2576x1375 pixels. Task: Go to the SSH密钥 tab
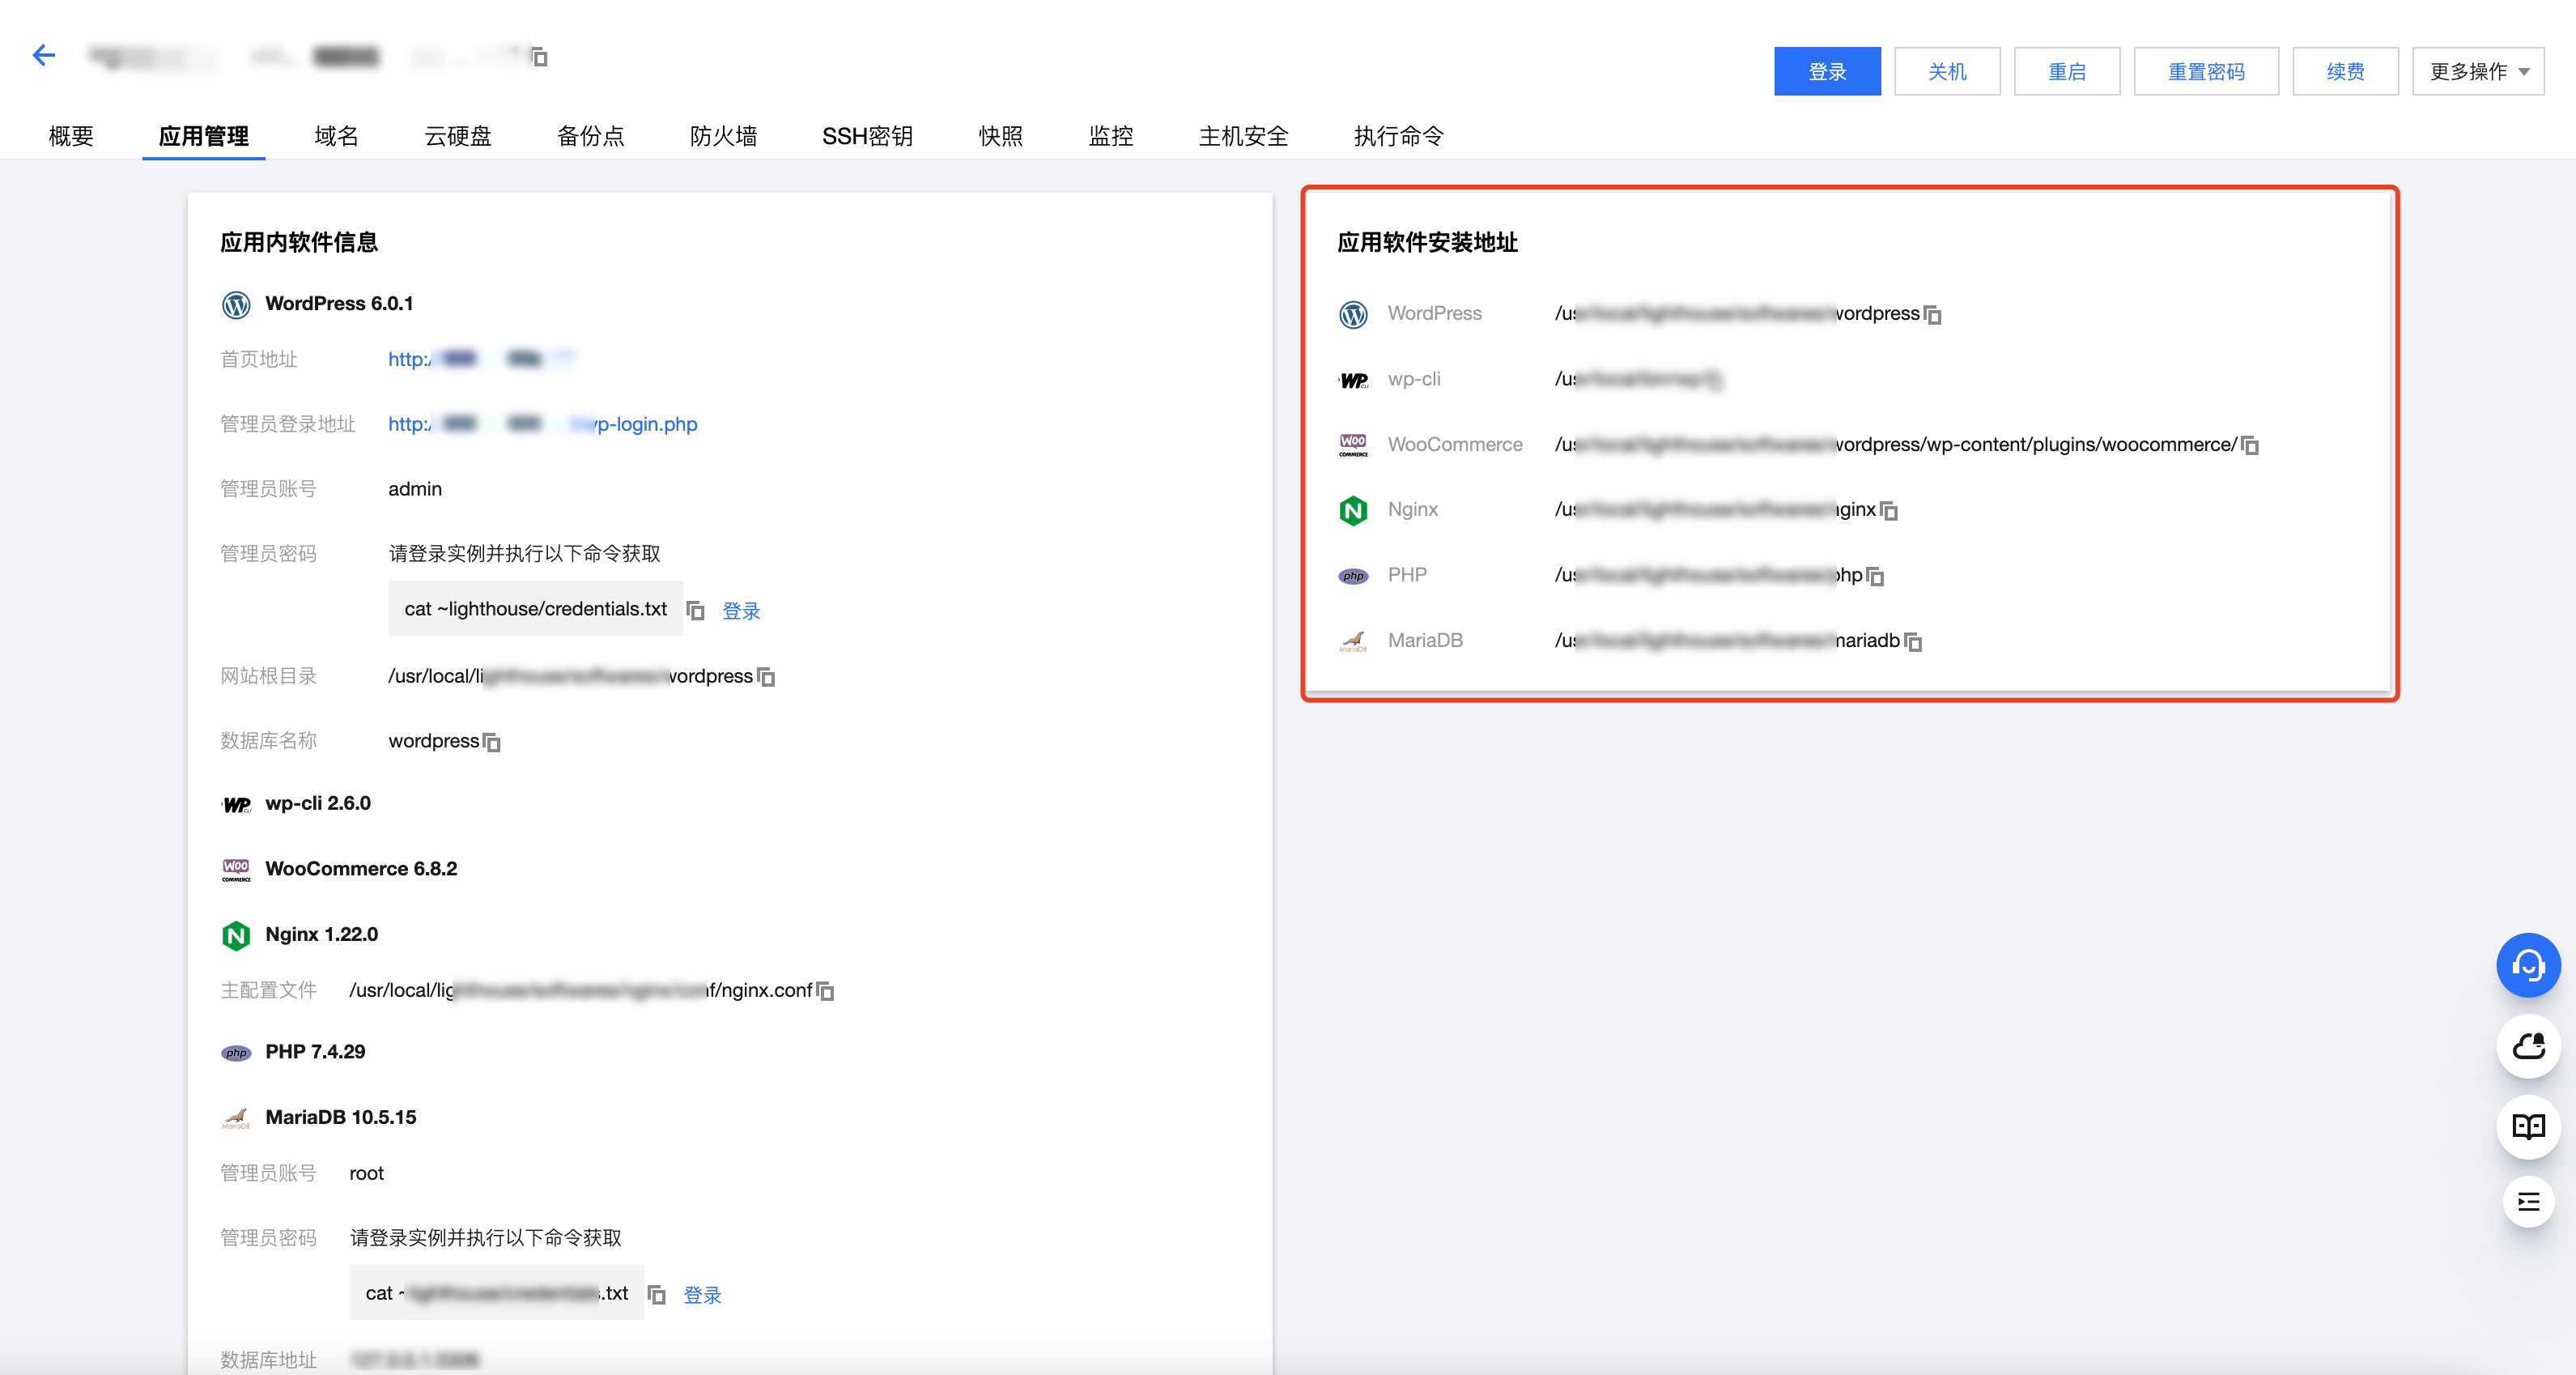tap(867, 136)
